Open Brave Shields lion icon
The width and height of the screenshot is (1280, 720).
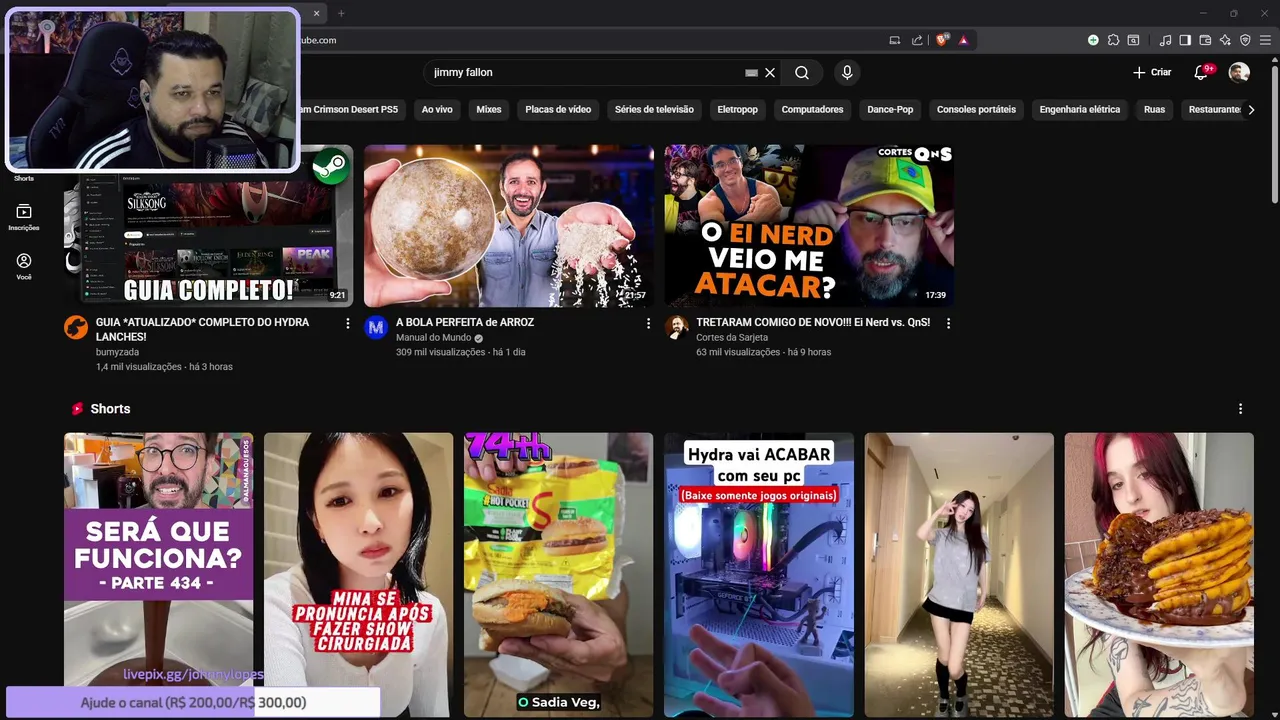click(x=941, y=40)
